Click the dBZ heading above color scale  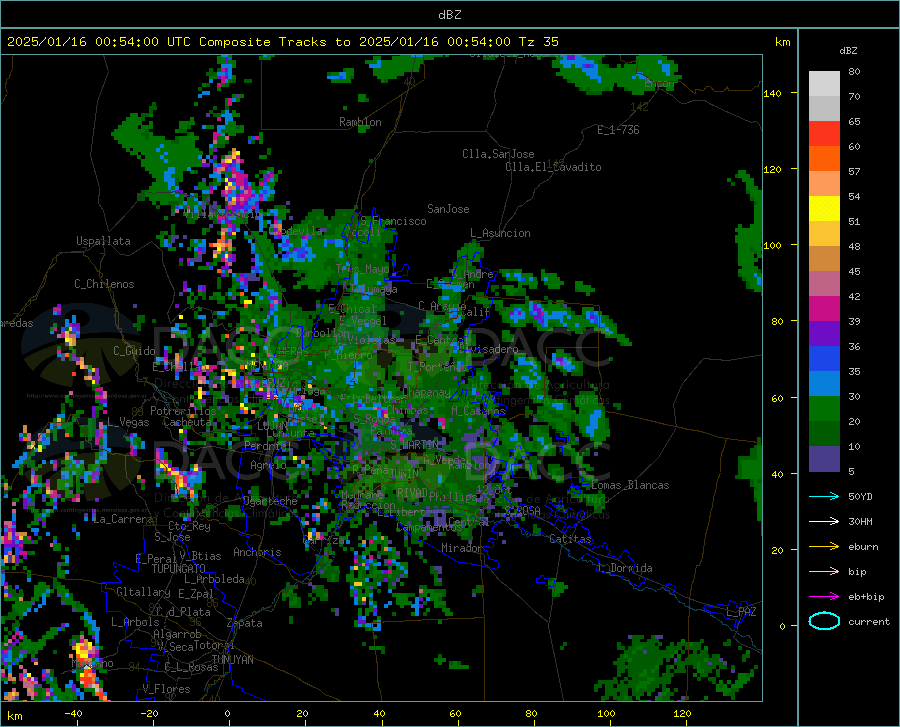[848, 50]
